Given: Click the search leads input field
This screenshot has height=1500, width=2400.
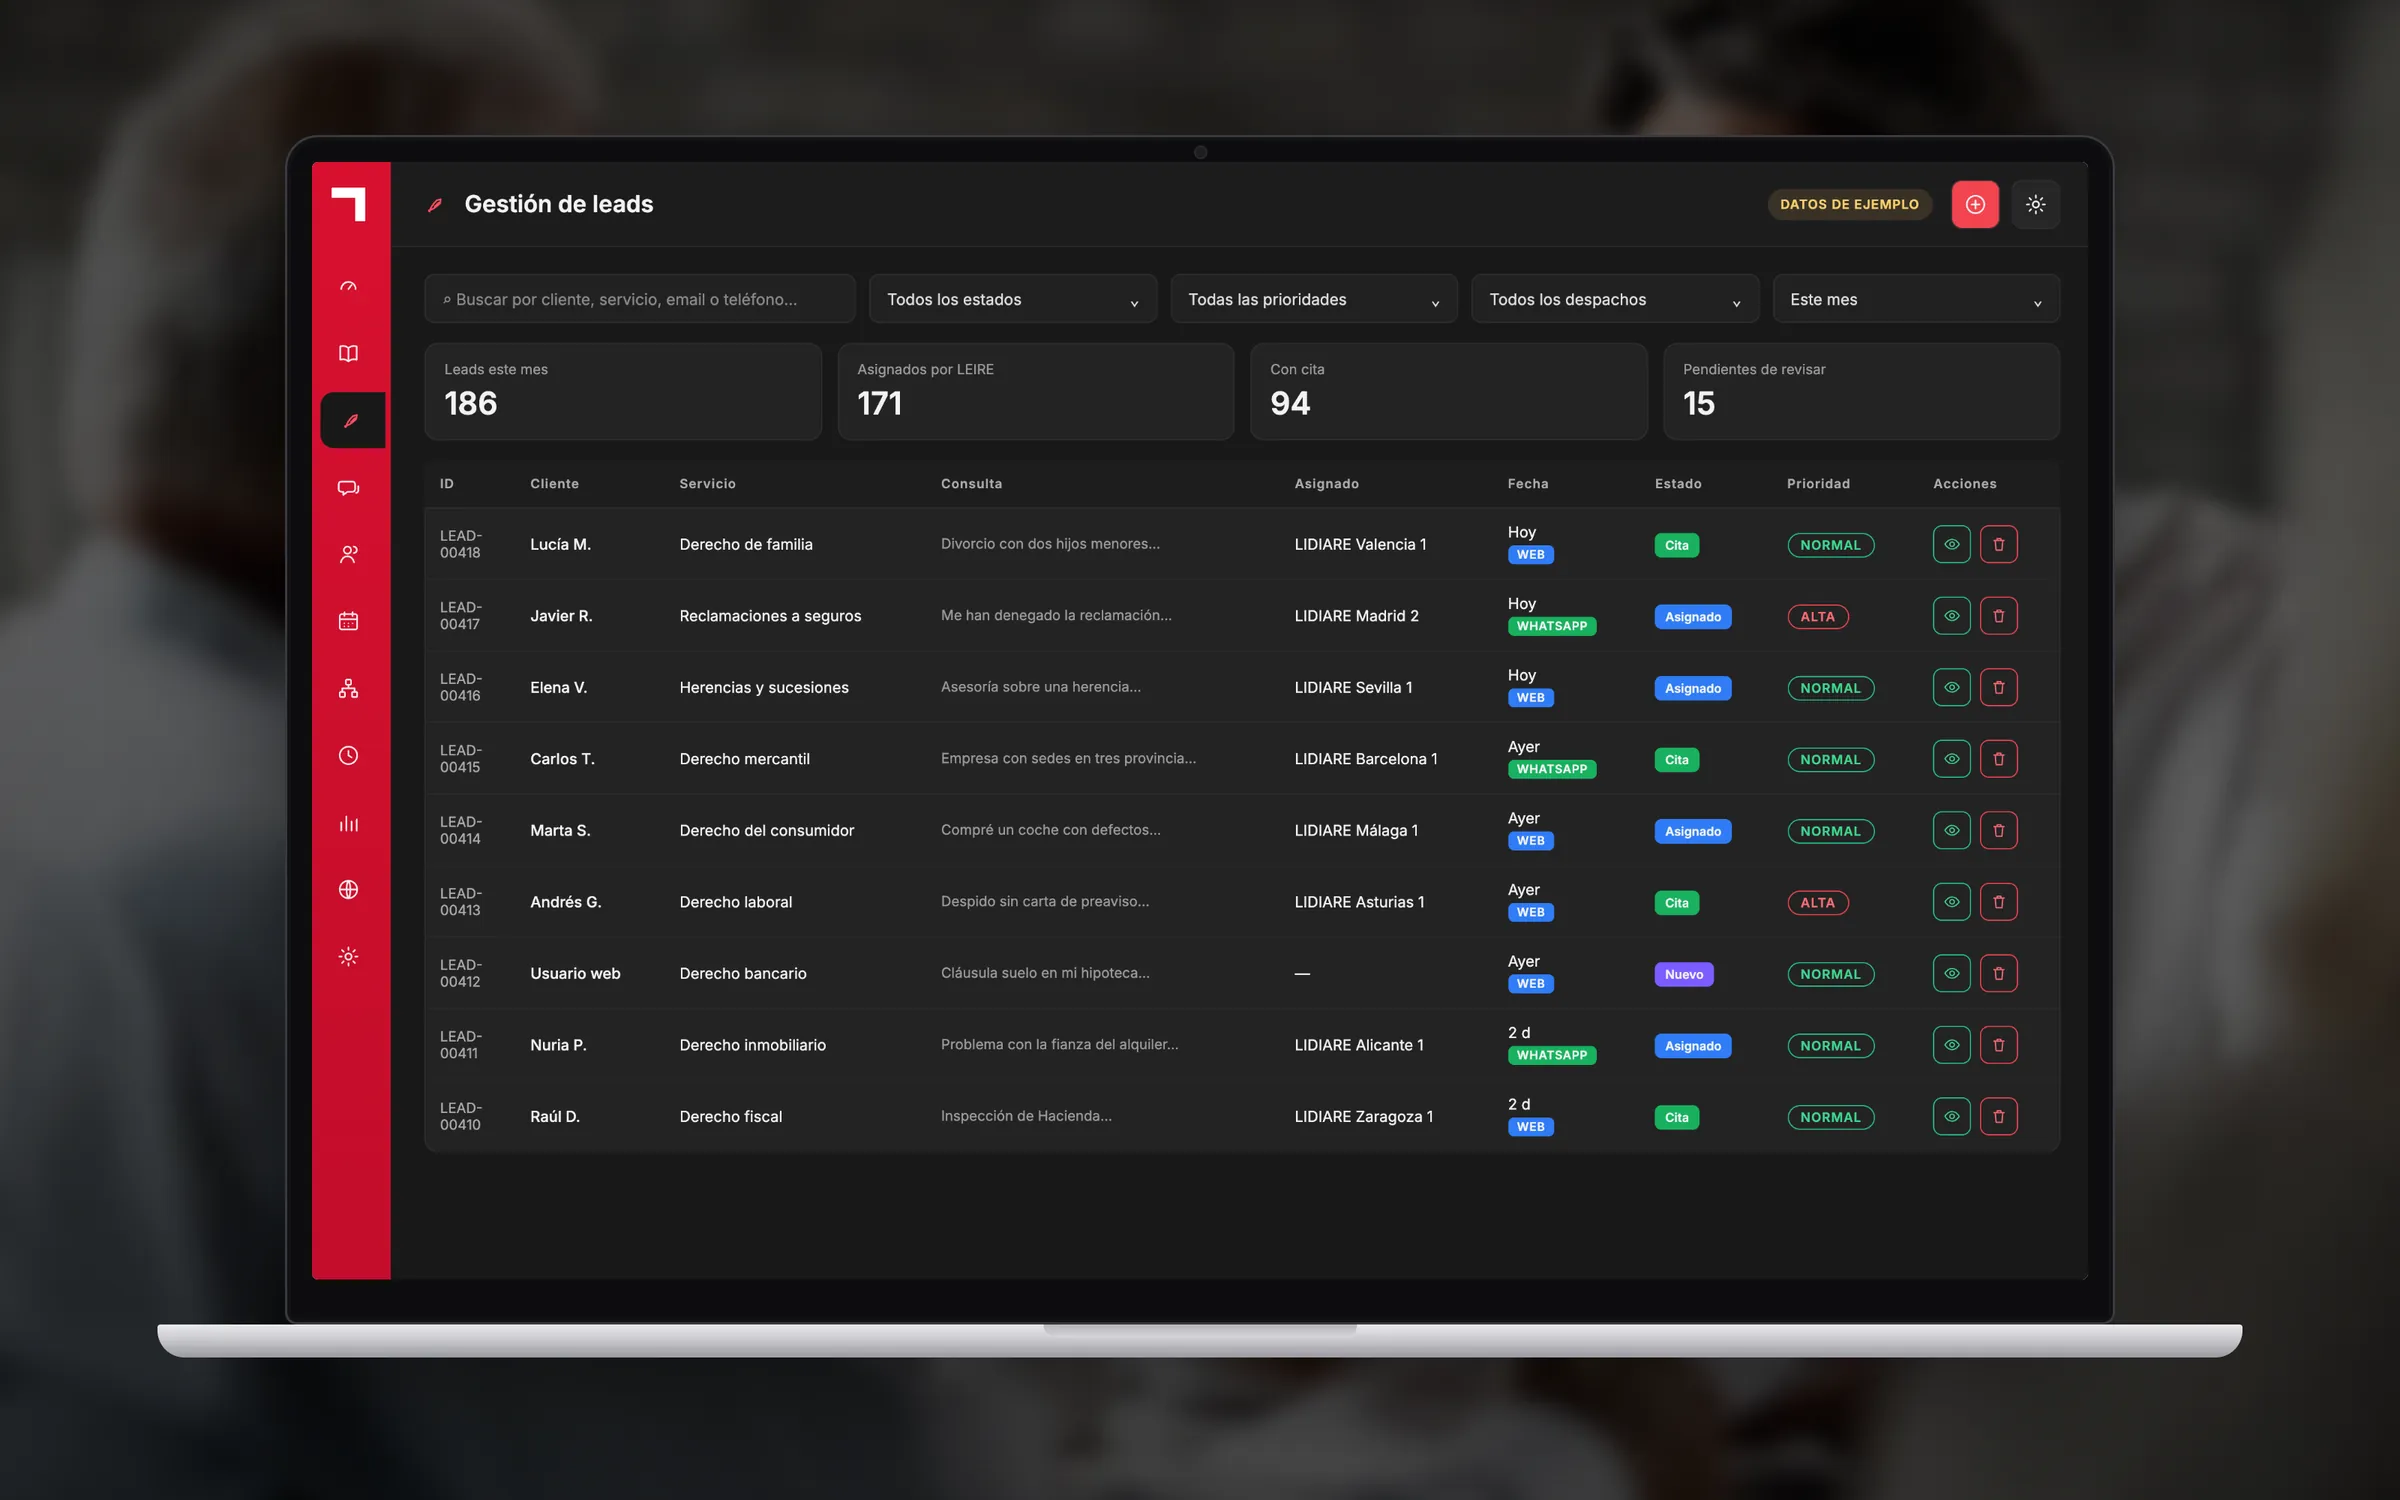Looking at the screenshot, I should [640, 299].
